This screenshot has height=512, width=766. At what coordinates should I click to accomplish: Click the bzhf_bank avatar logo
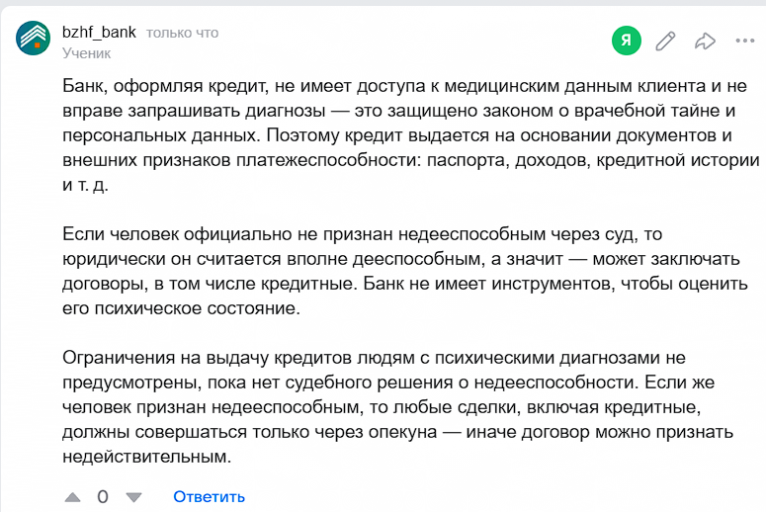pyautogui.click(x=34, y=41)
